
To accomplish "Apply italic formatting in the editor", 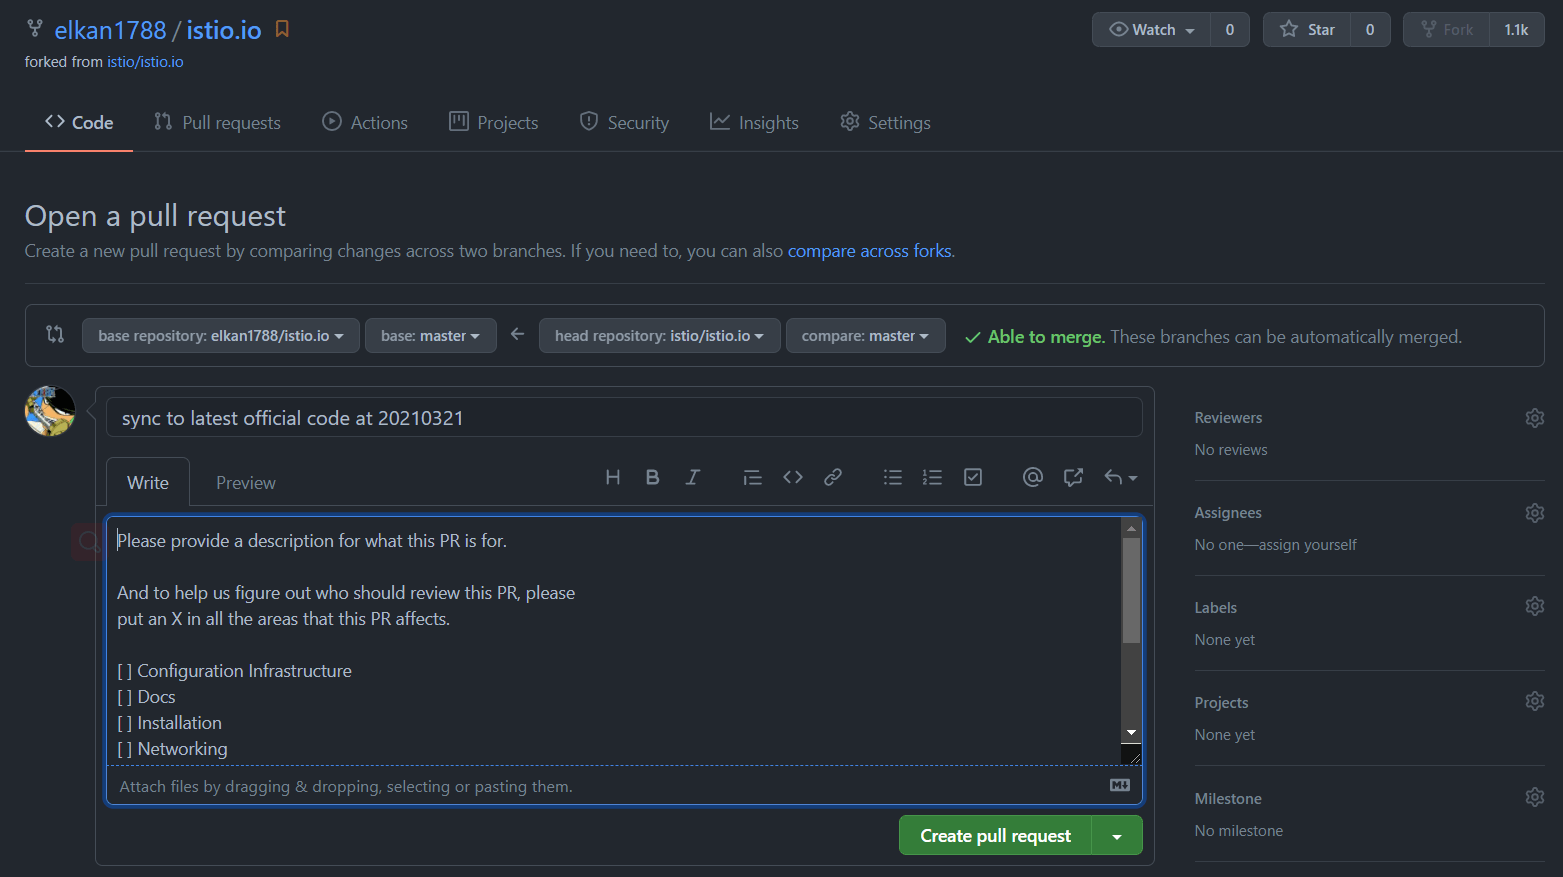I will click(692, 477).
